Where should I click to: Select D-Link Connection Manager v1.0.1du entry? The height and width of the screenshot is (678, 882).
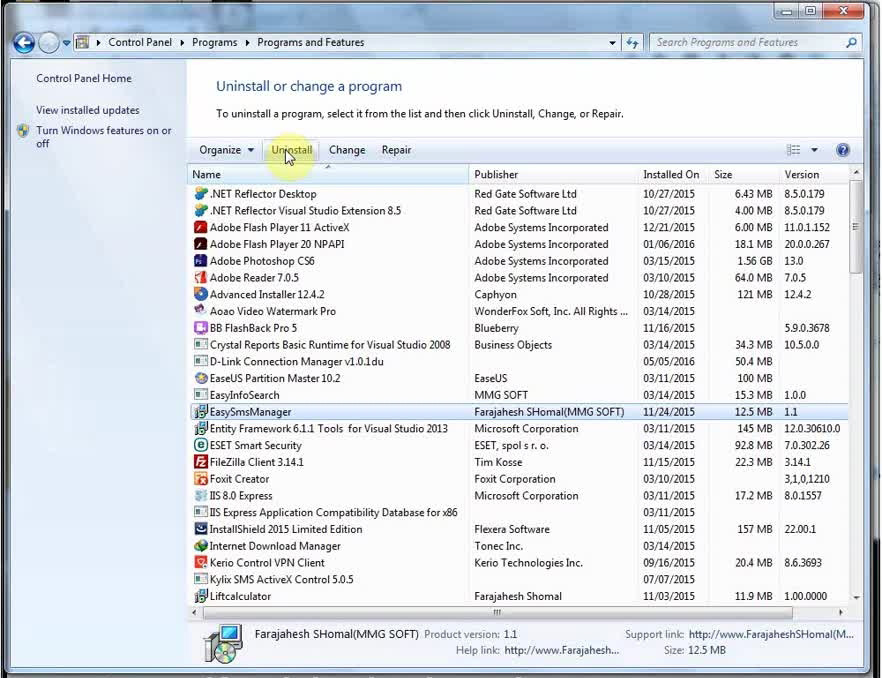click(x=296, y=361)
